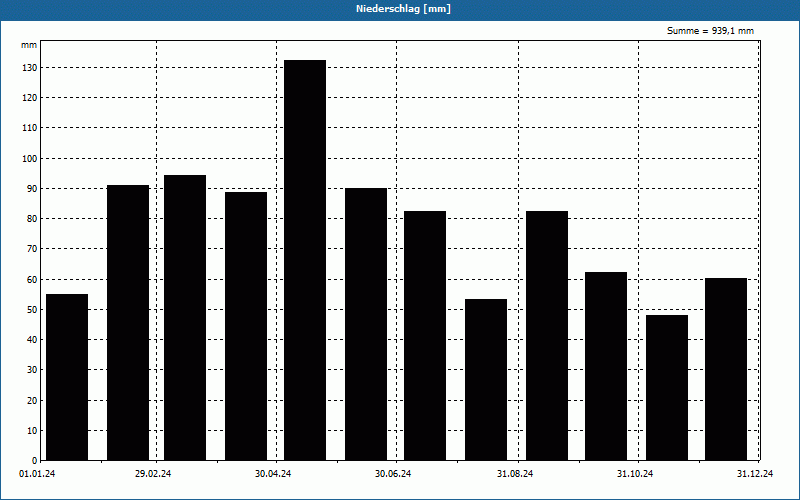This screenshot has height=500, width=800.
Task: Click the 20 y-axis value
Action: click(x=32, y=401)
